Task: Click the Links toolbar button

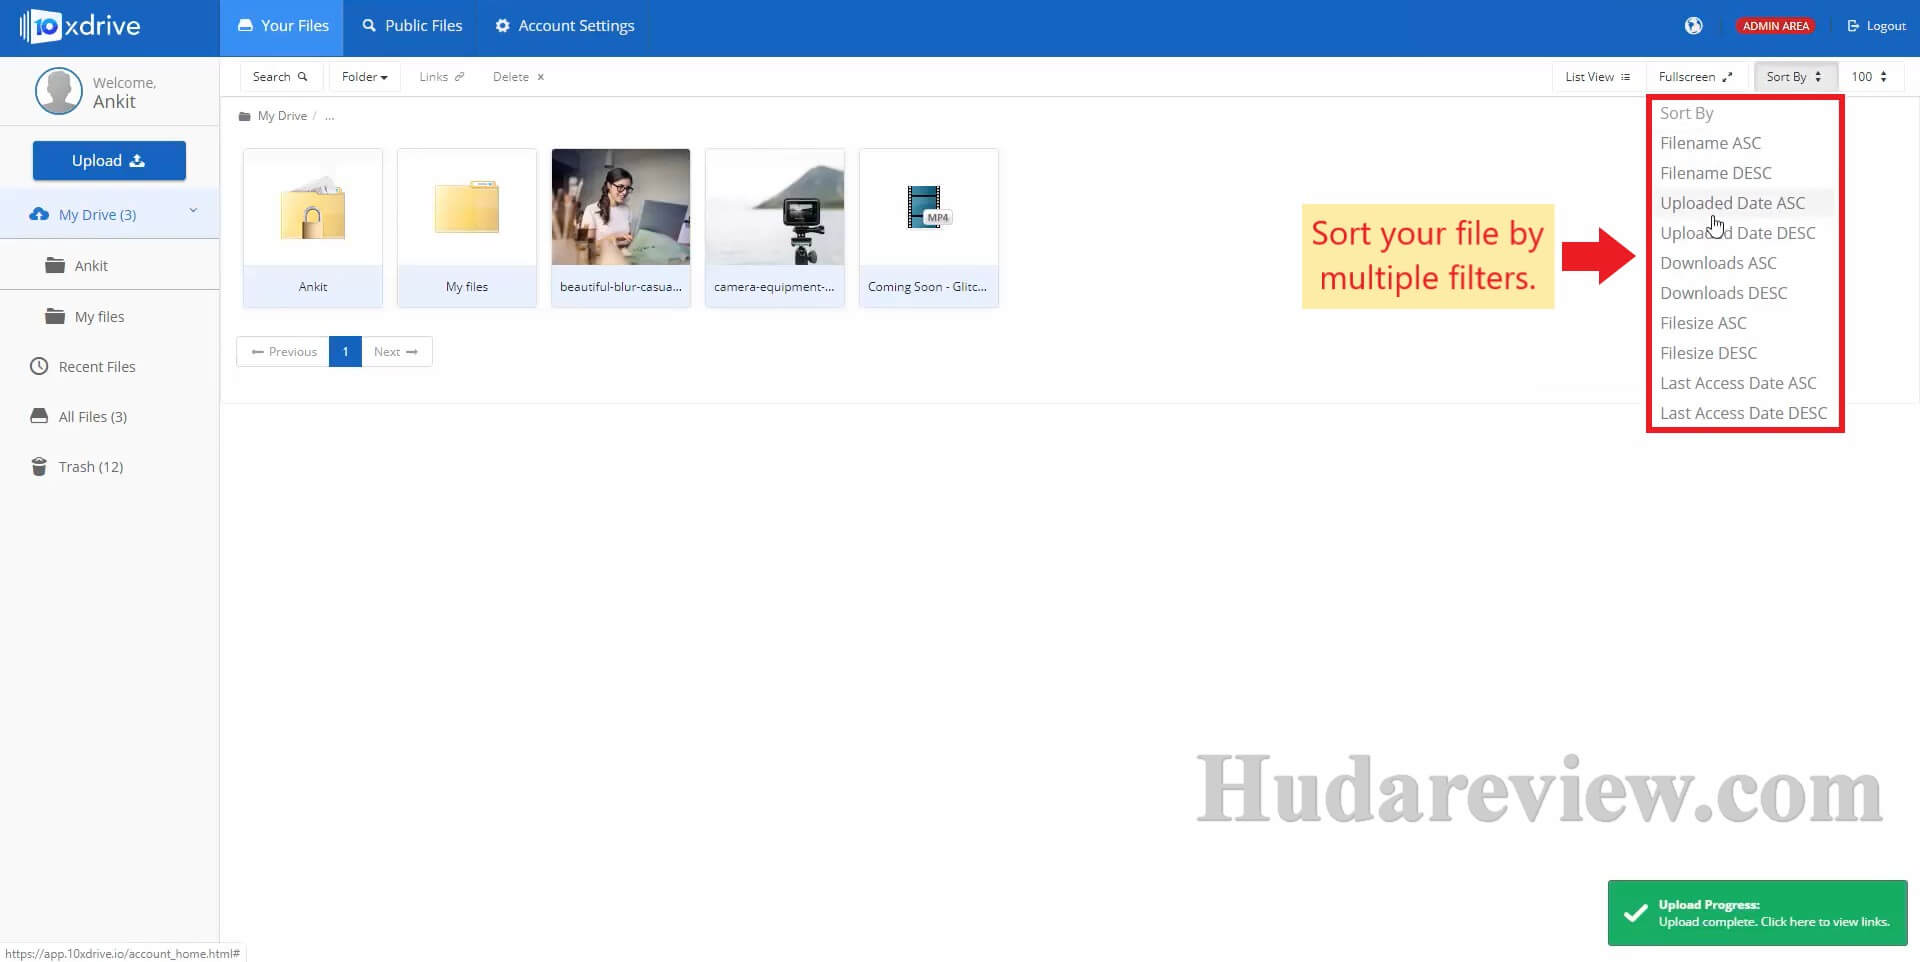Action: 441,77
